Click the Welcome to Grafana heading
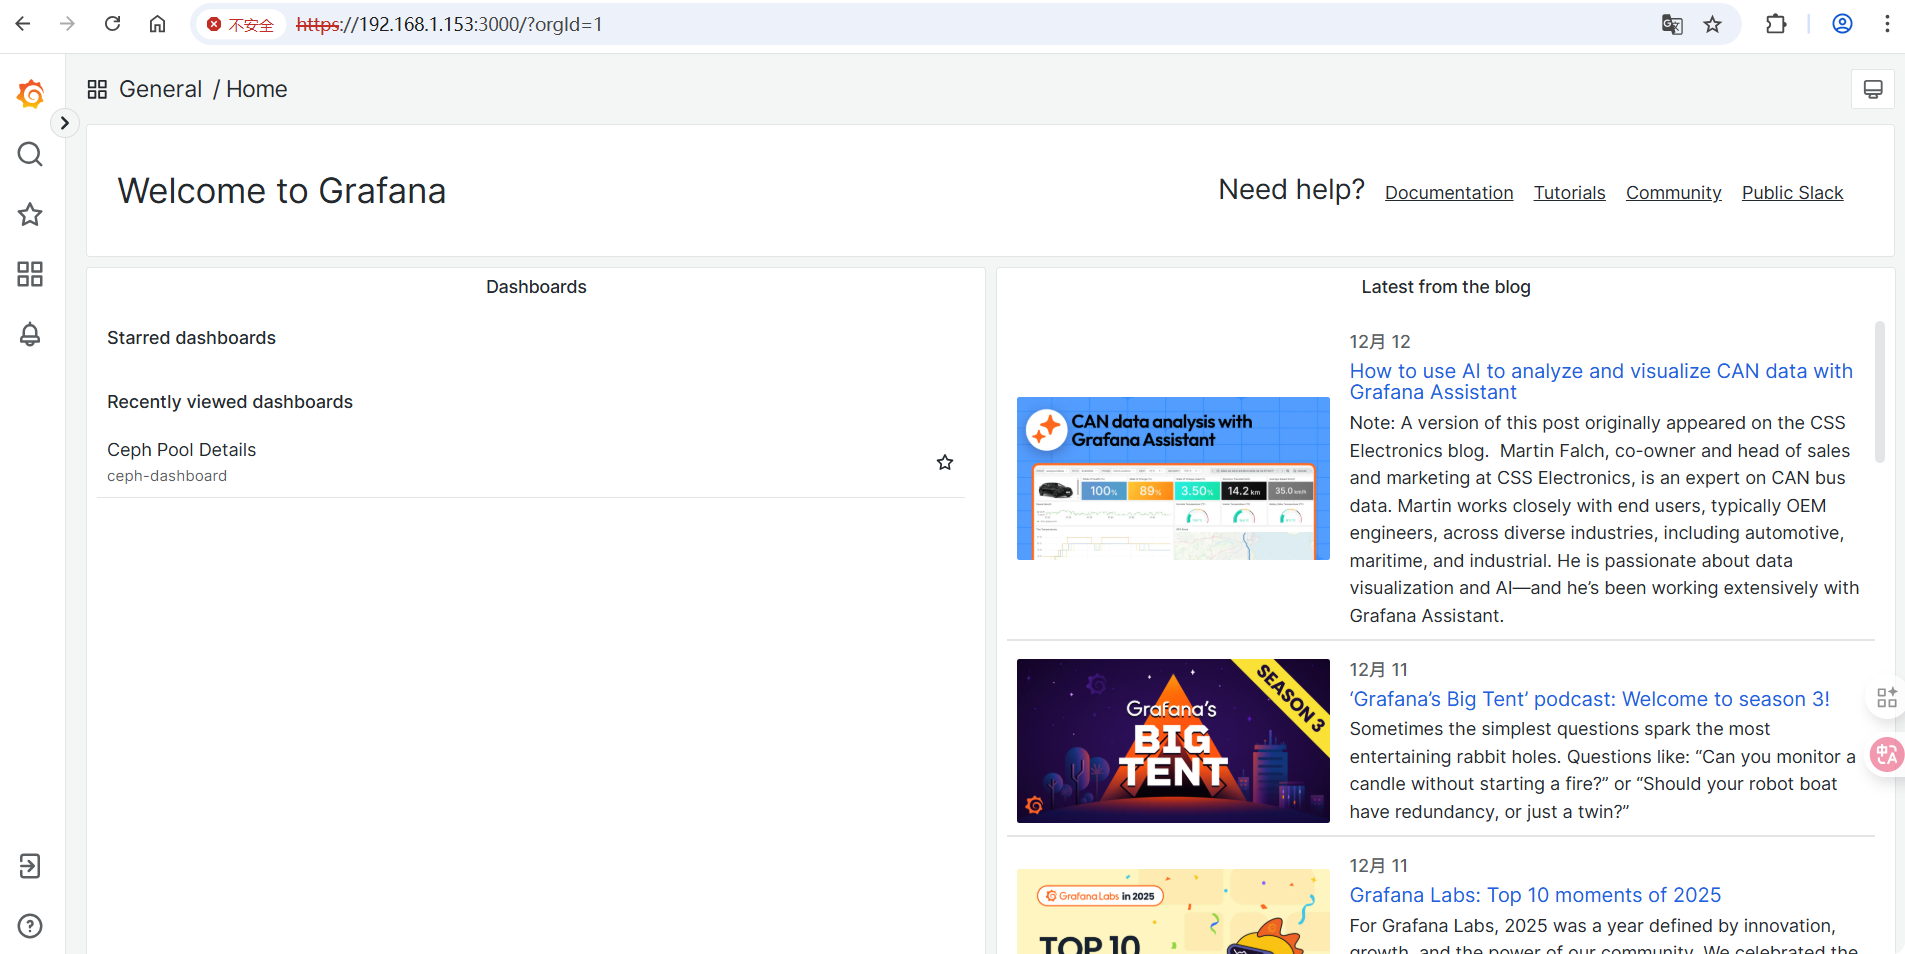Screen dimensions: 1905x954 click(282, 191)
